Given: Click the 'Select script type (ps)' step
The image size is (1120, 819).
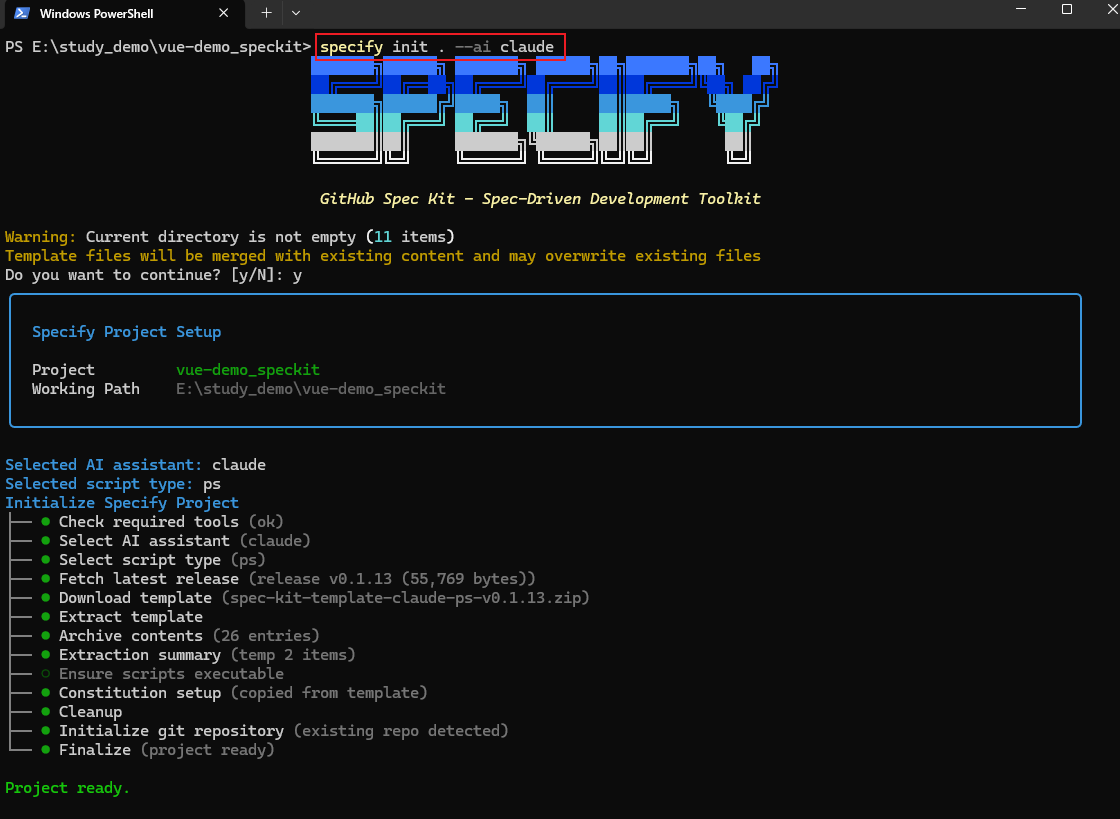Looking at the screenshot, I should coord(154,560).
